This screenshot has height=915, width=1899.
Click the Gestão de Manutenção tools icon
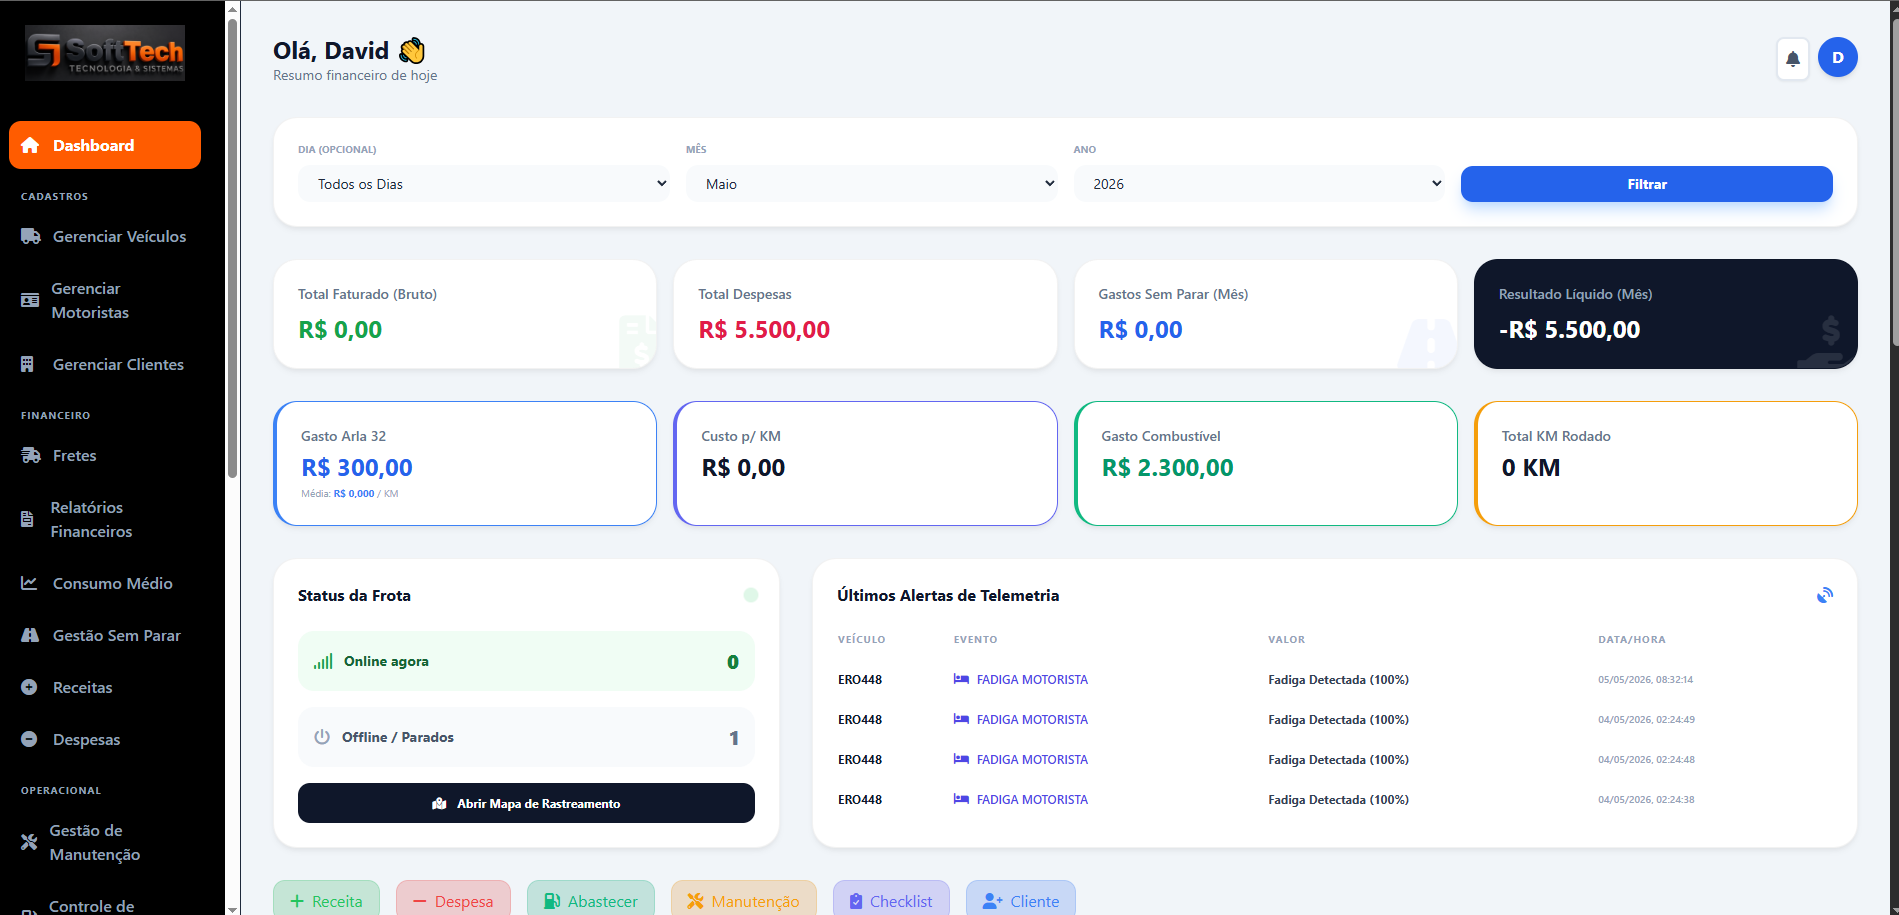point(29,842)
